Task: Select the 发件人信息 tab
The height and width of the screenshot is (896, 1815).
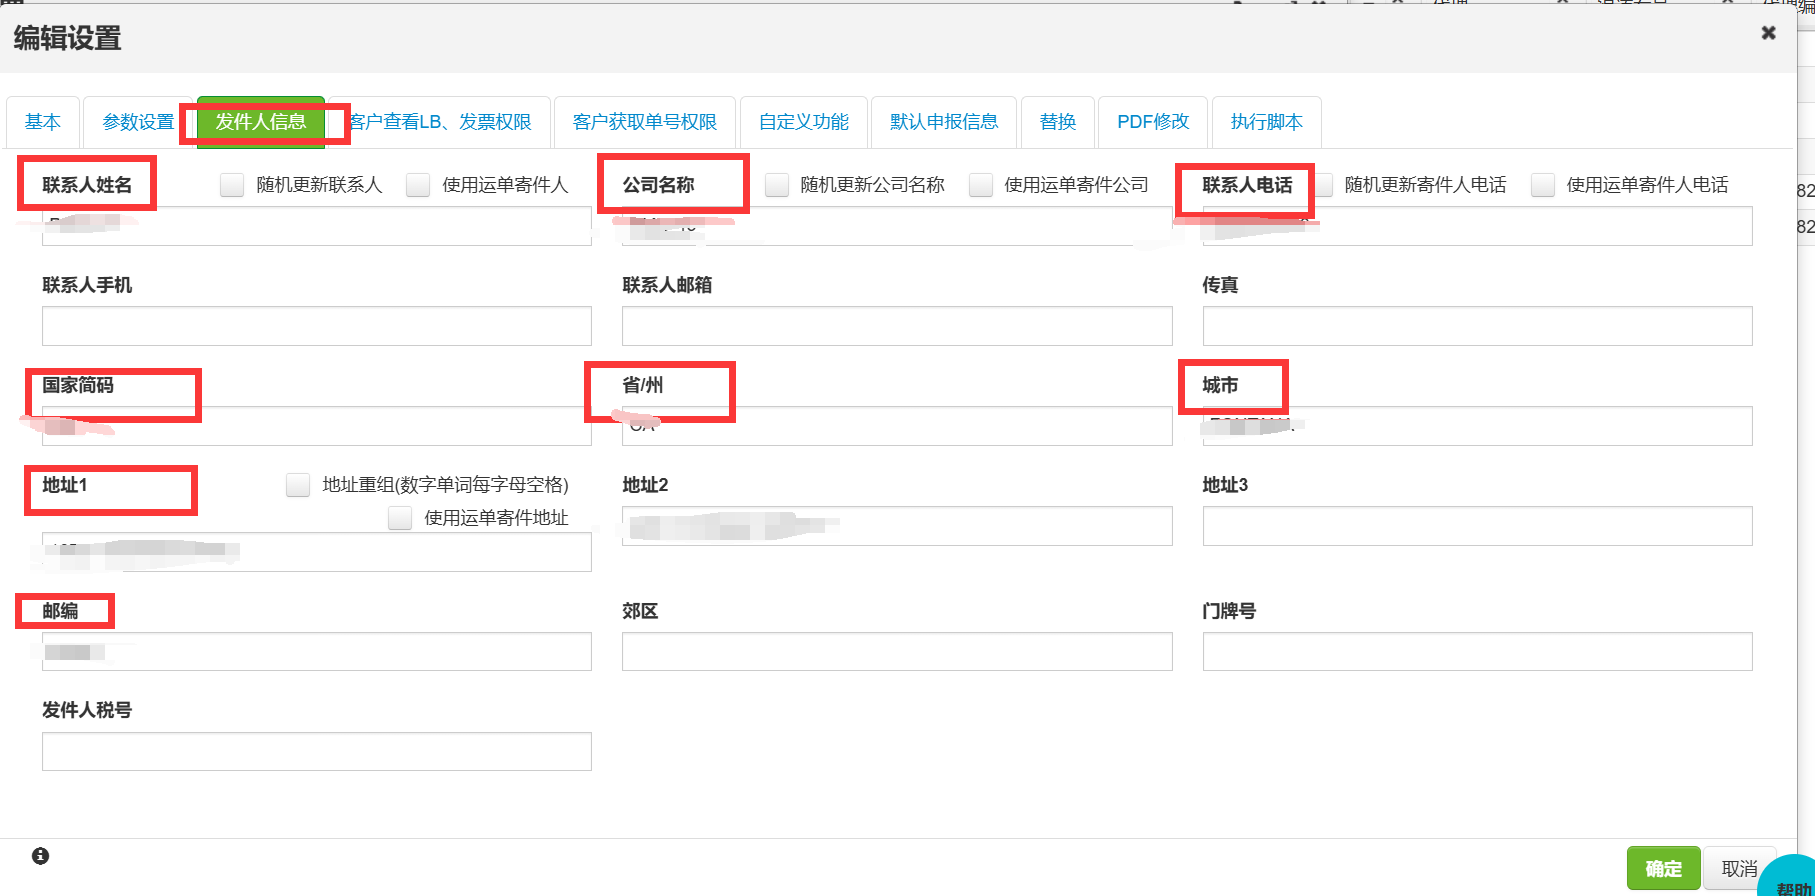Action: (x=261, y=122)
